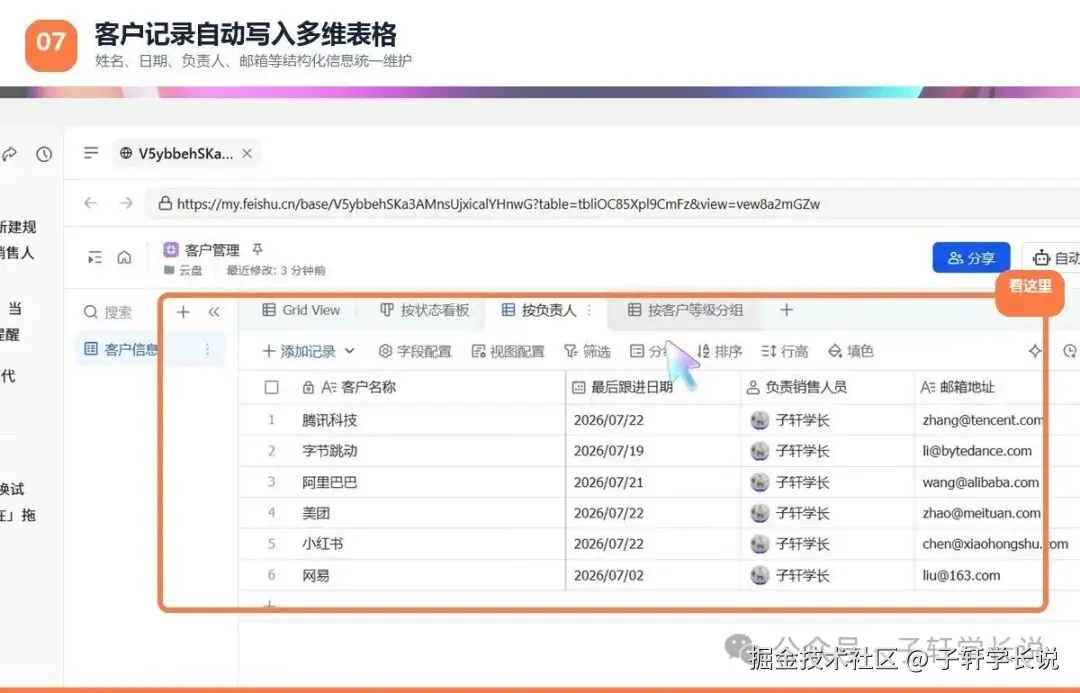
Task: Adjust 行高 row height
Action: click(785, 351)
